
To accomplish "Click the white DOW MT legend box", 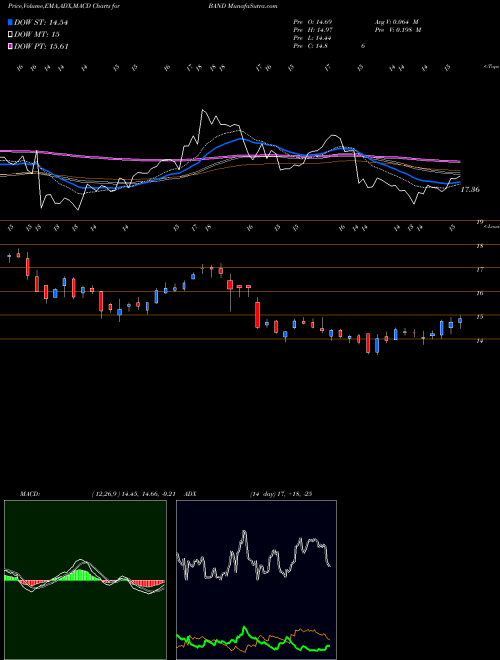I will [11, 35].
